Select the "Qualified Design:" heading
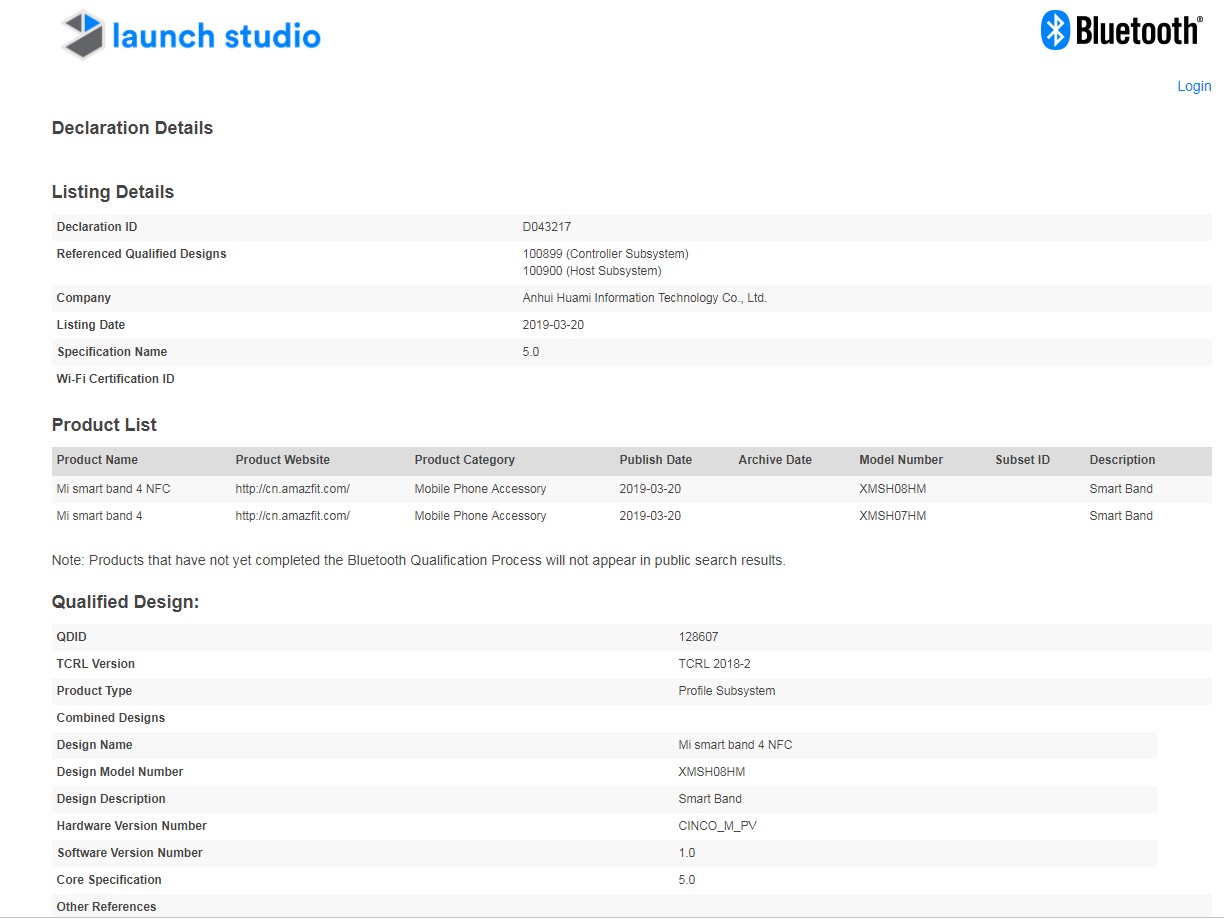Viewport: 1224px width, 919px height. click(x=126, y=602)
